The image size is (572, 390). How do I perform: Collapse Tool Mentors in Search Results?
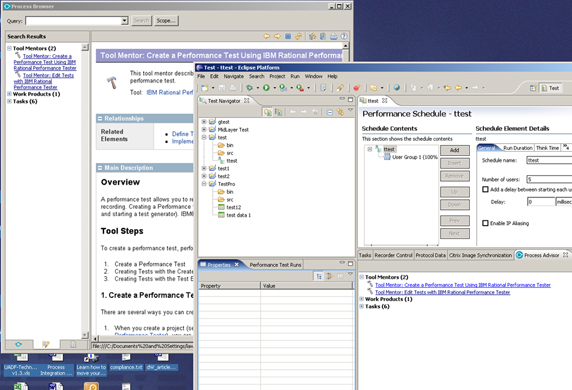tap(9, 48)
